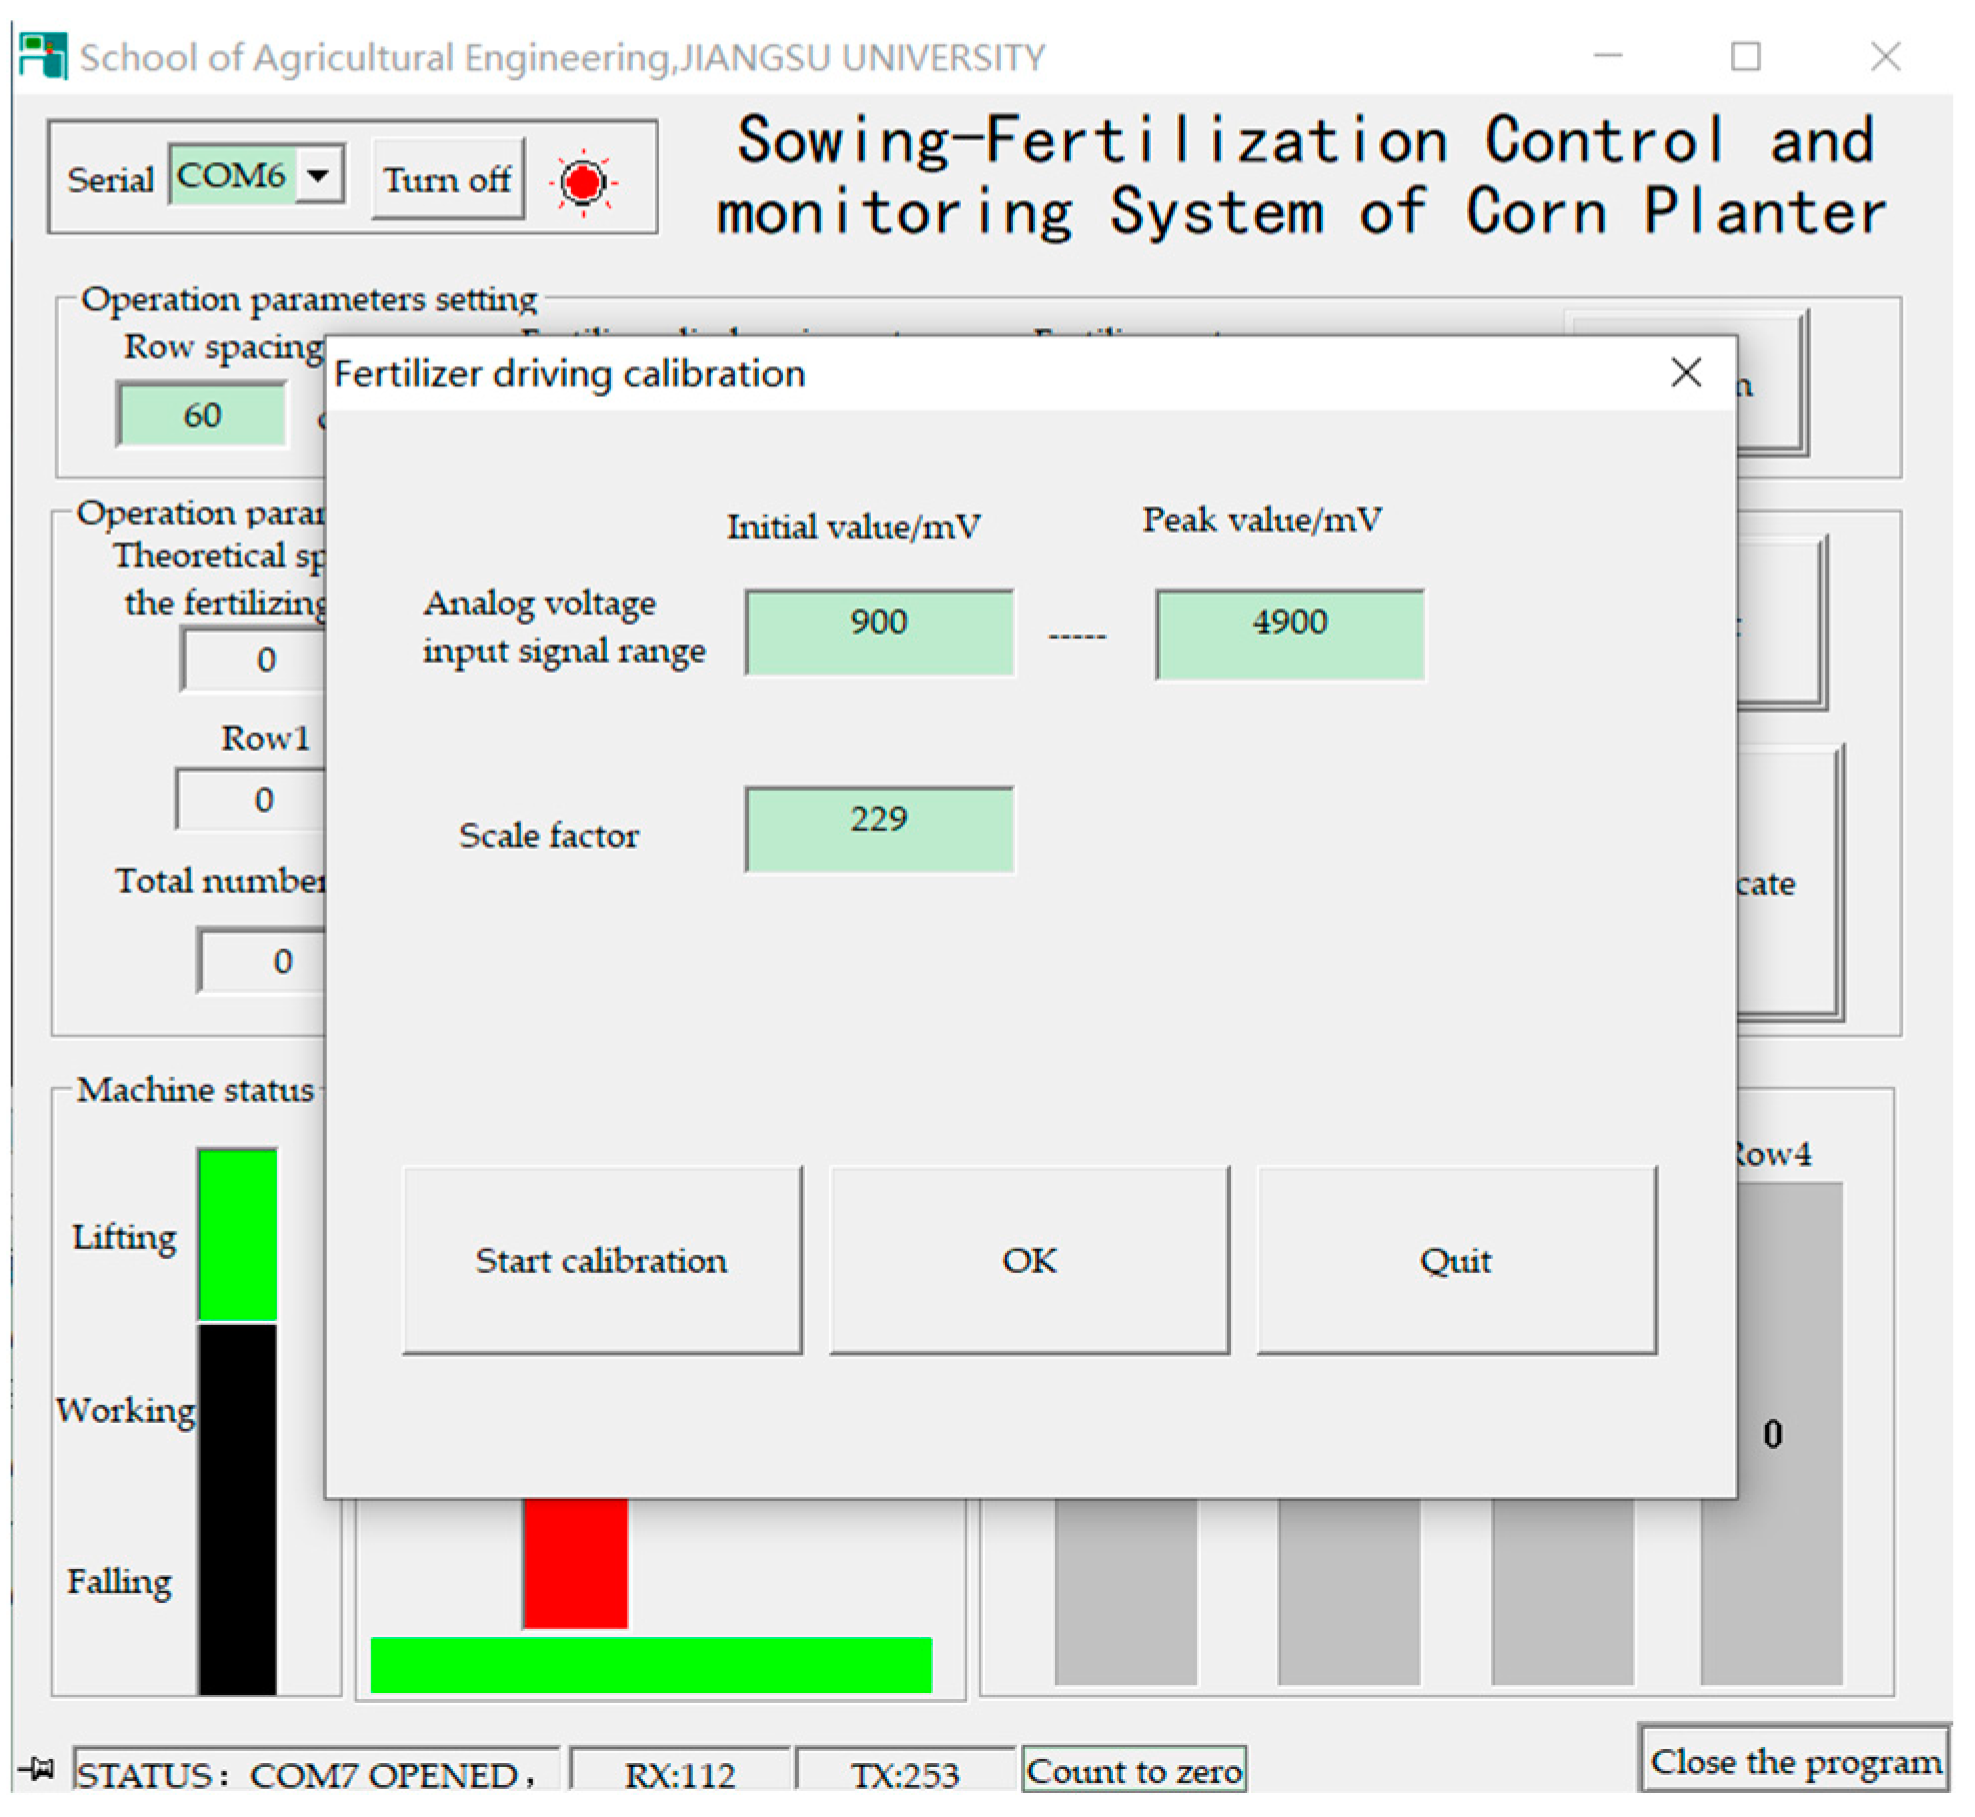Open the COM6 serial port dropdown

point(319,176)
